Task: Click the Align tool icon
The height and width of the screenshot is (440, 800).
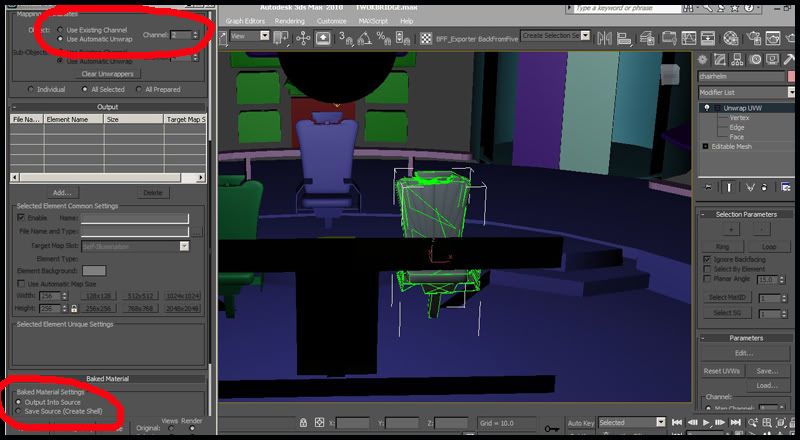Action: [x=624, y=38]
